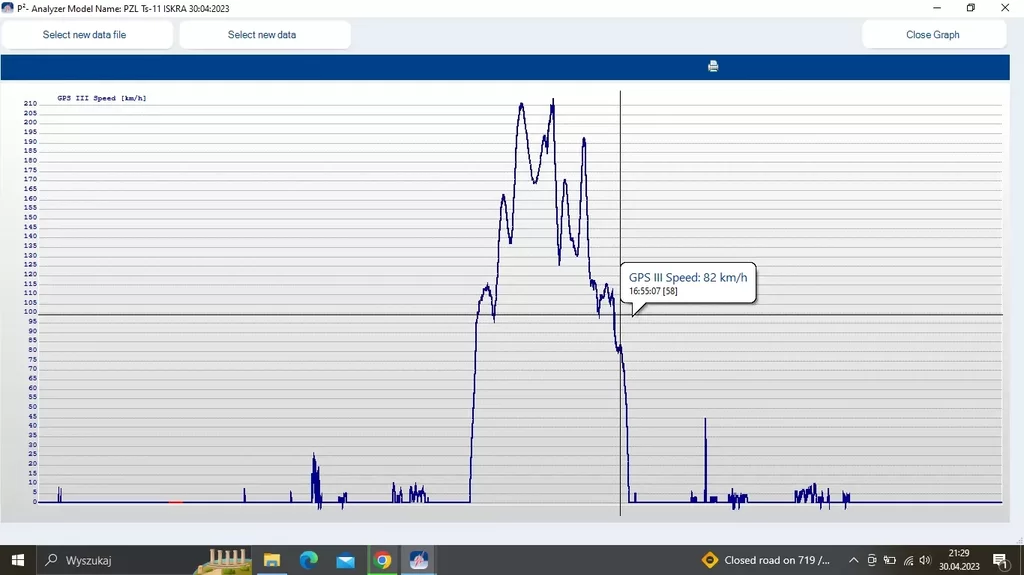Click the taskbar clock showing 21:29
Image resolution: width=1024 pixels, height=575 pixels.
click(959, 560)
